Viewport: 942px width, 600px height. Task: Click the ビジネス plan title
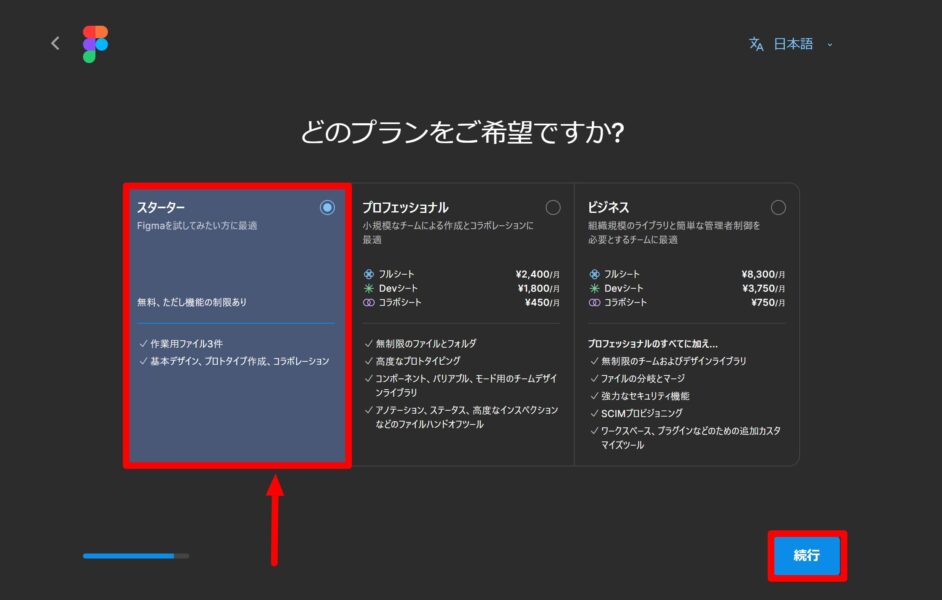click(x=609, y=208)
